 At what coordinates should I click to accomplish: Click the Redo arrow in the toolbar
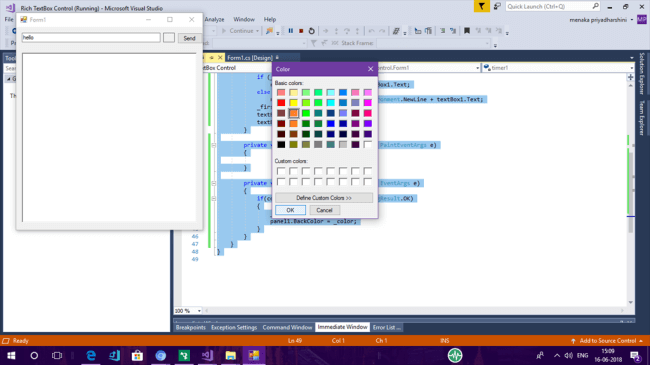tap(382, 31)
